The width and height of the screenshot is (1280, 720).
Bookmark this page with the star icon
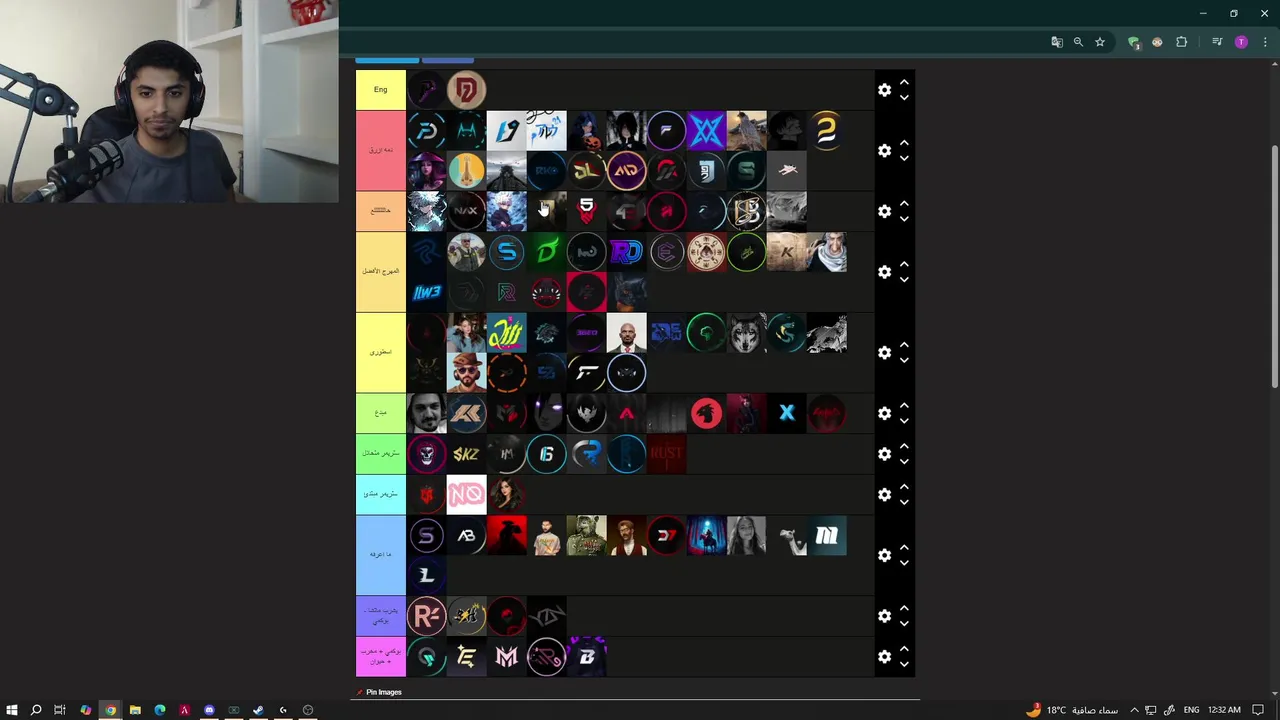(1100, 42)
